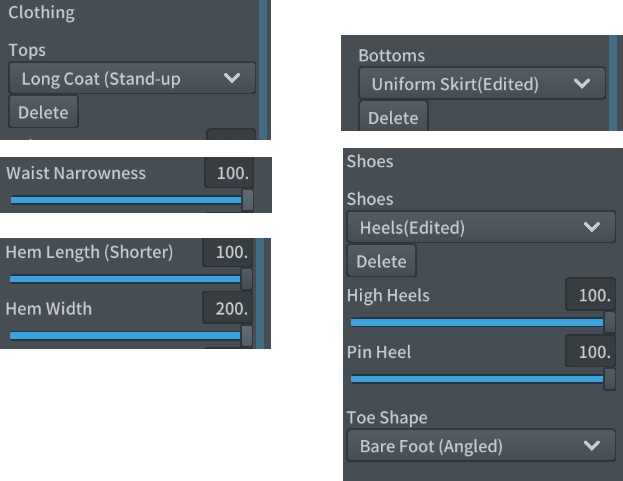
Task: Delete the Shoes item
Action: click(381, 261)
